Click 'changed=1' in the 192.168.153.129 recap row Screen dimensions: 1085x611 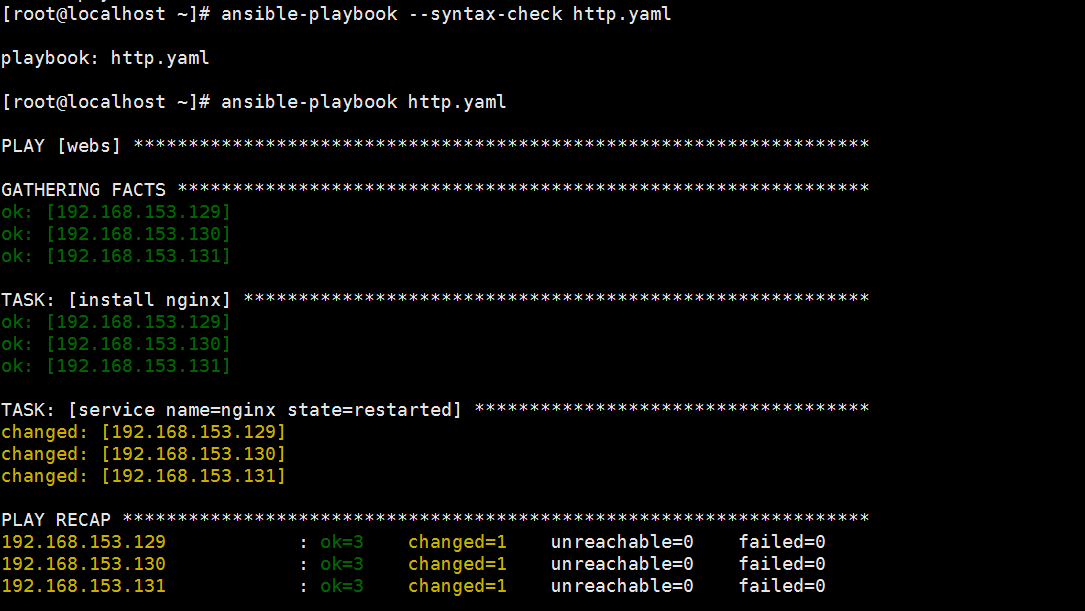point(457,542)
